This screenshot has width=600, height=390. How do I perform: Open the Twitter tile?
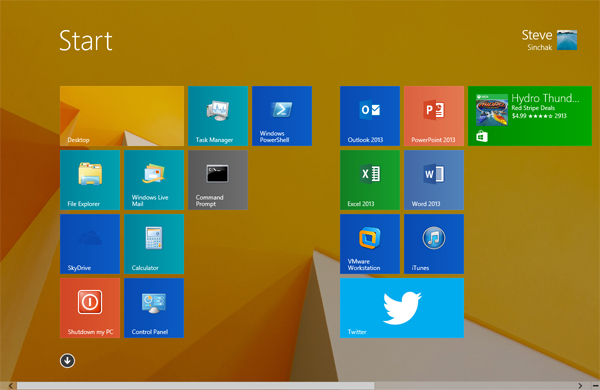(402, 308)
